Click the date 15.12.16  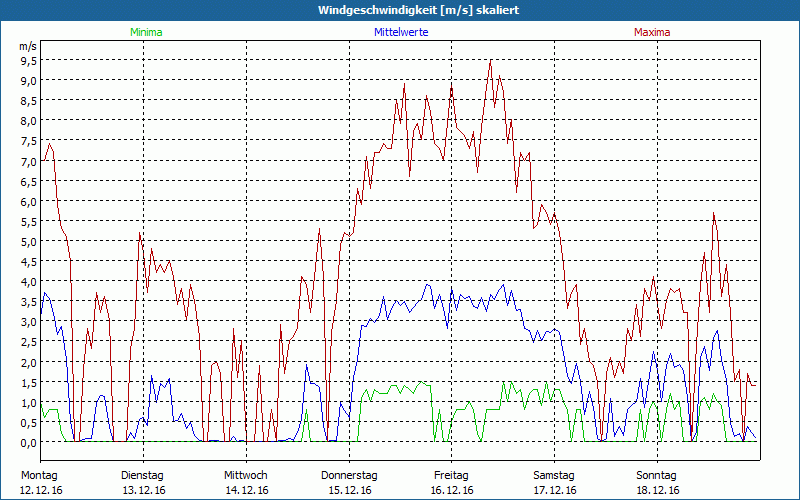coord(350,490)
